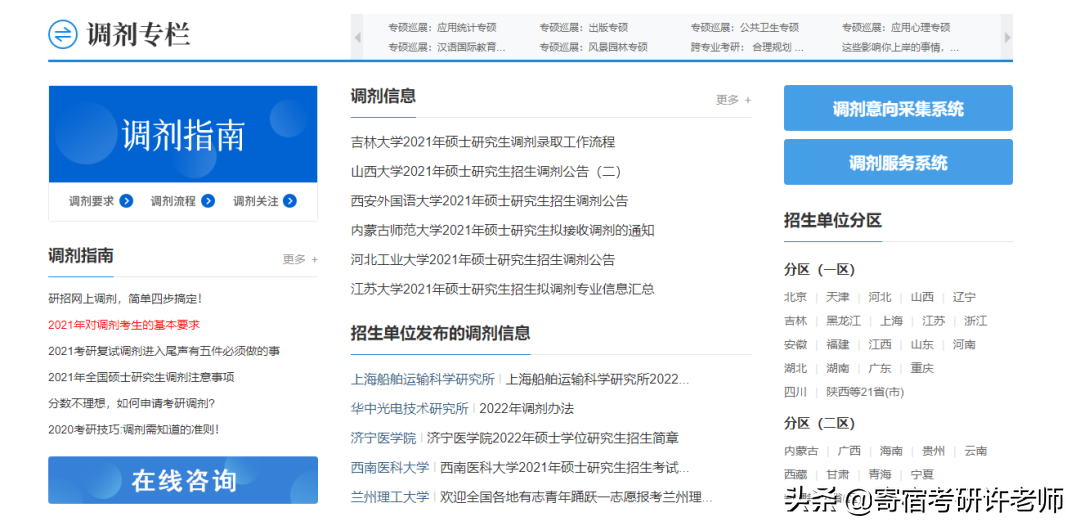Click 华中光电技术研究所 institution name
This screenshot has width=1080, height=530.
coord(410,409)
